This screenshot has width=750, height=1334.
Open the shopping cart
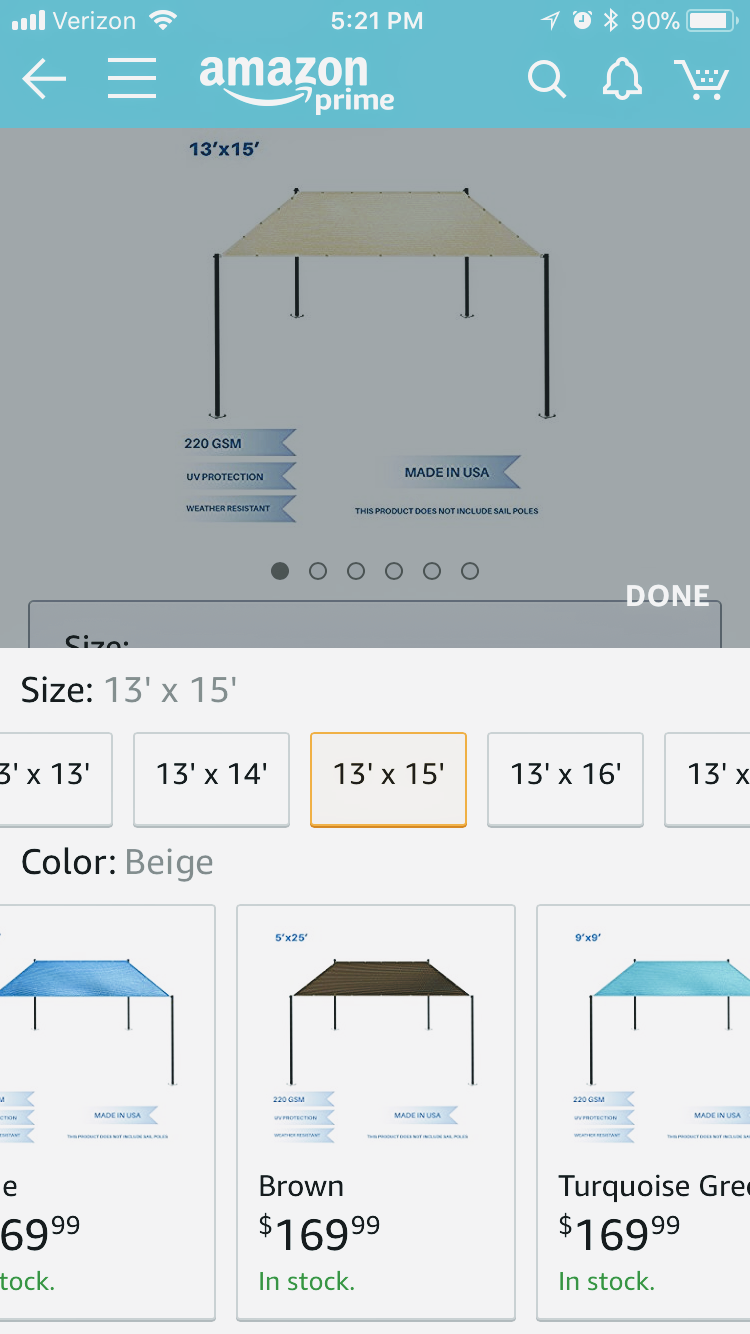(701, 80)
